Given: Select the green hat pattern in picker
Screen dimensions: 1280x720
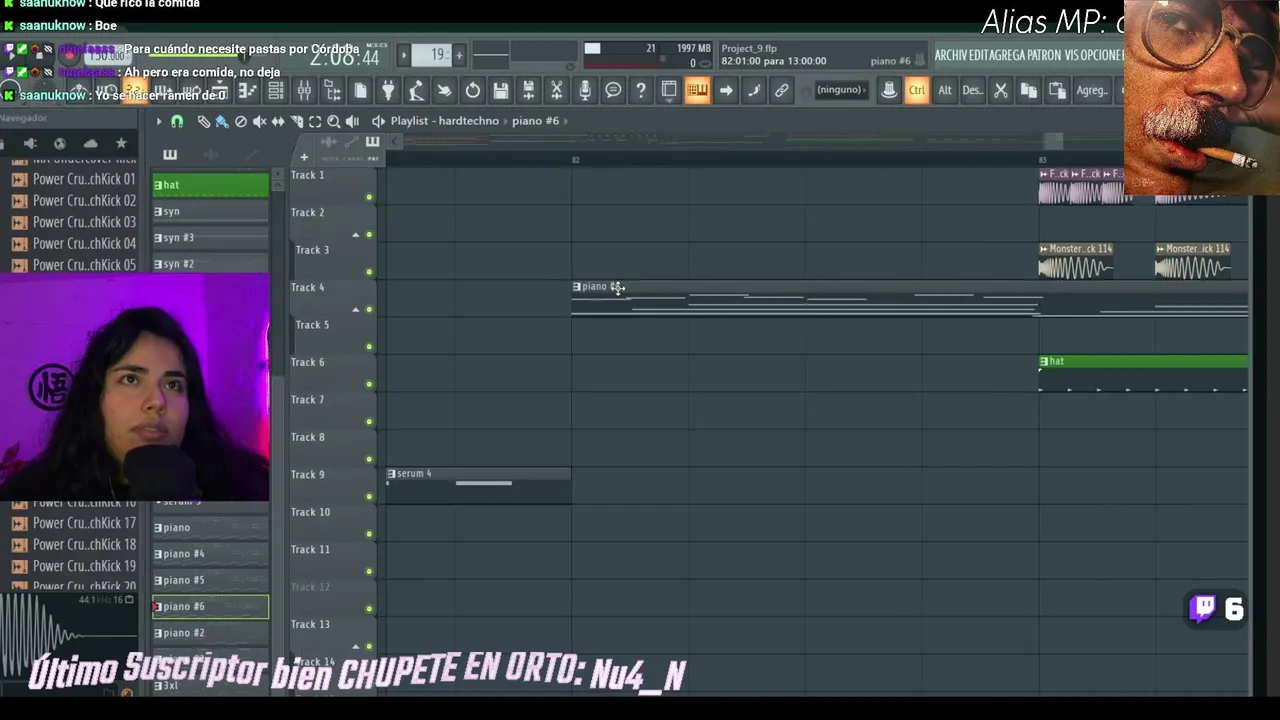Looking at the screenshot, I should 210,185.
